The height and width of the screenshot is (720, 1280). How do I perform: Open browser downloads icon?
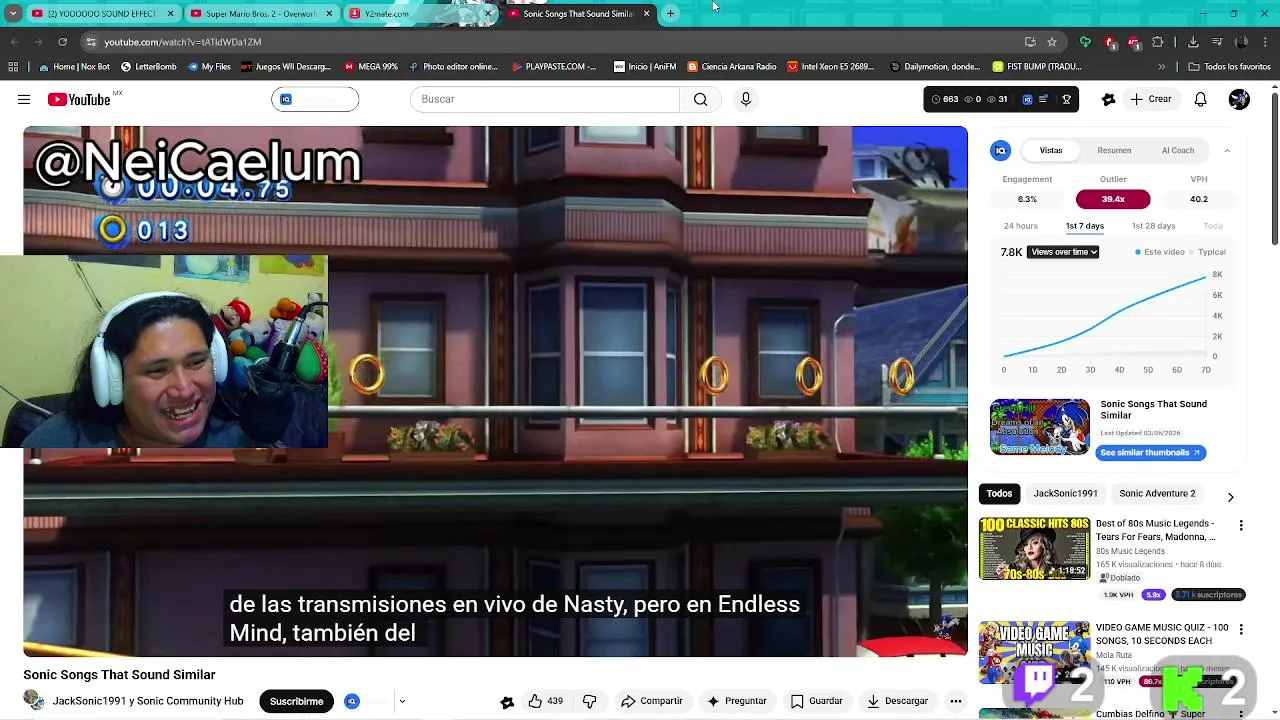point(1193,42)
